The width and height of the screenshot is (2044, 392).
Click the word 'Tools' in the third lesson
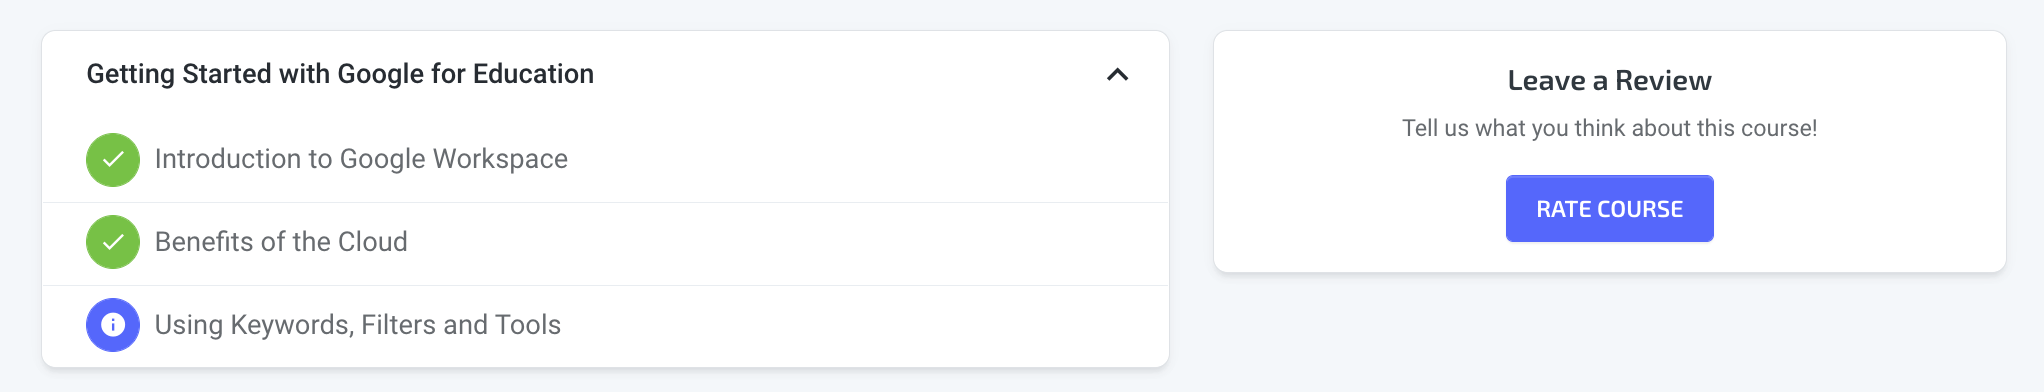528,325
